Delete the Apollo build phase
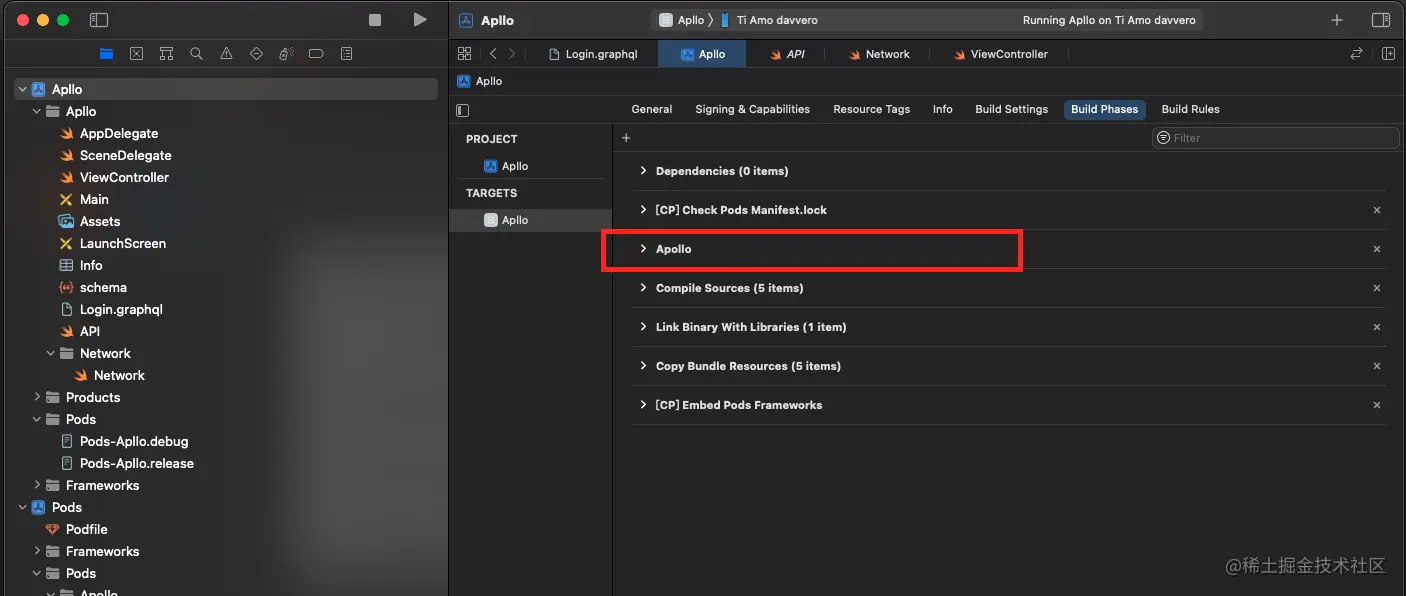This screenshot has height=596, width=1406. 1377,249
